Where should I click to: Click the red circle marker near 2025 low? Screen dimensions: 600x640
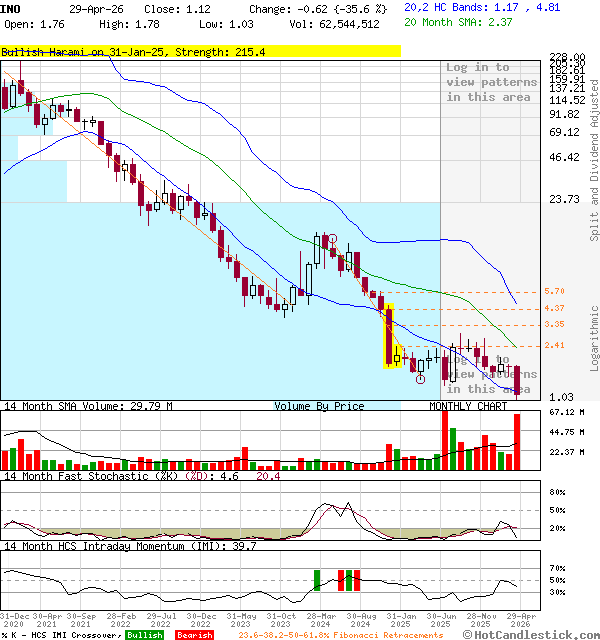pyautogui.click(x=421, y=379)
